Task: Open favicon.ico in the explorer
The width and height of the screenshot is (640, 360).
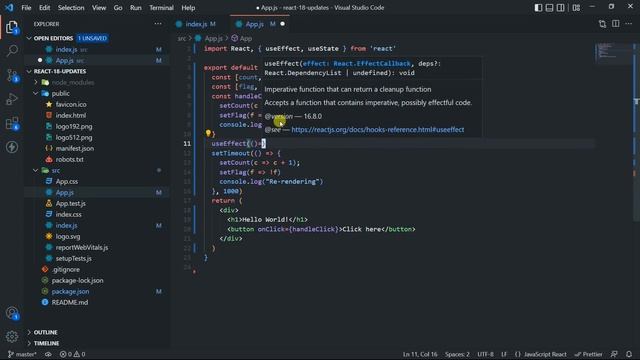Action: [71, 104]
